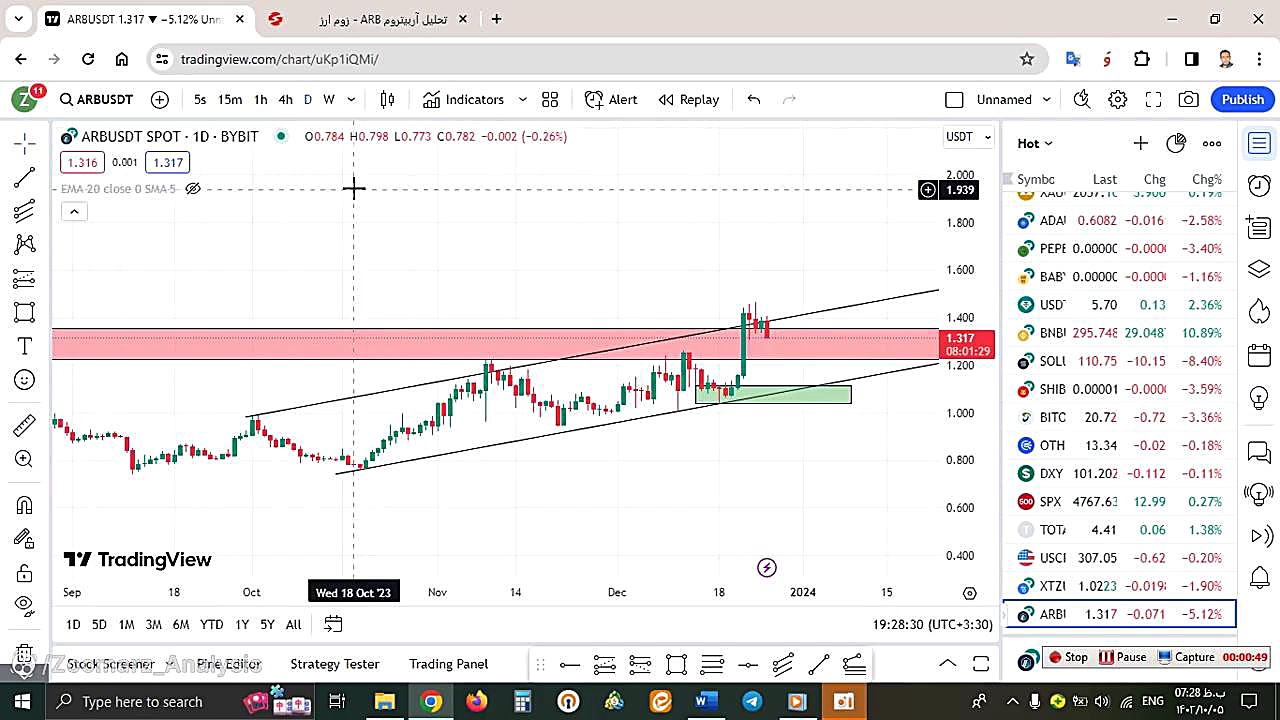Viewport: 1280px width, 720px height.
Task: Toggle magnet mode in the drawing toolbar
Action: point(25,505)
